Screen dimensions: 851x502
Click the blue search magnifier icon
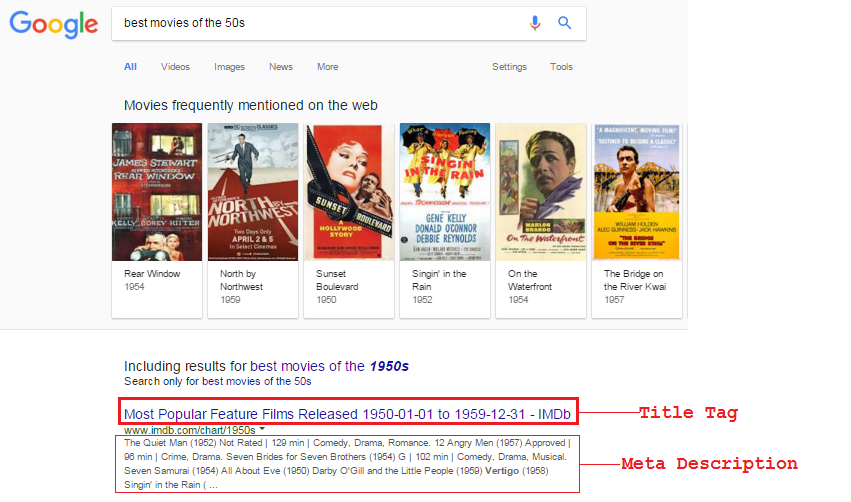pyautogui.click(x=564, y=23)
